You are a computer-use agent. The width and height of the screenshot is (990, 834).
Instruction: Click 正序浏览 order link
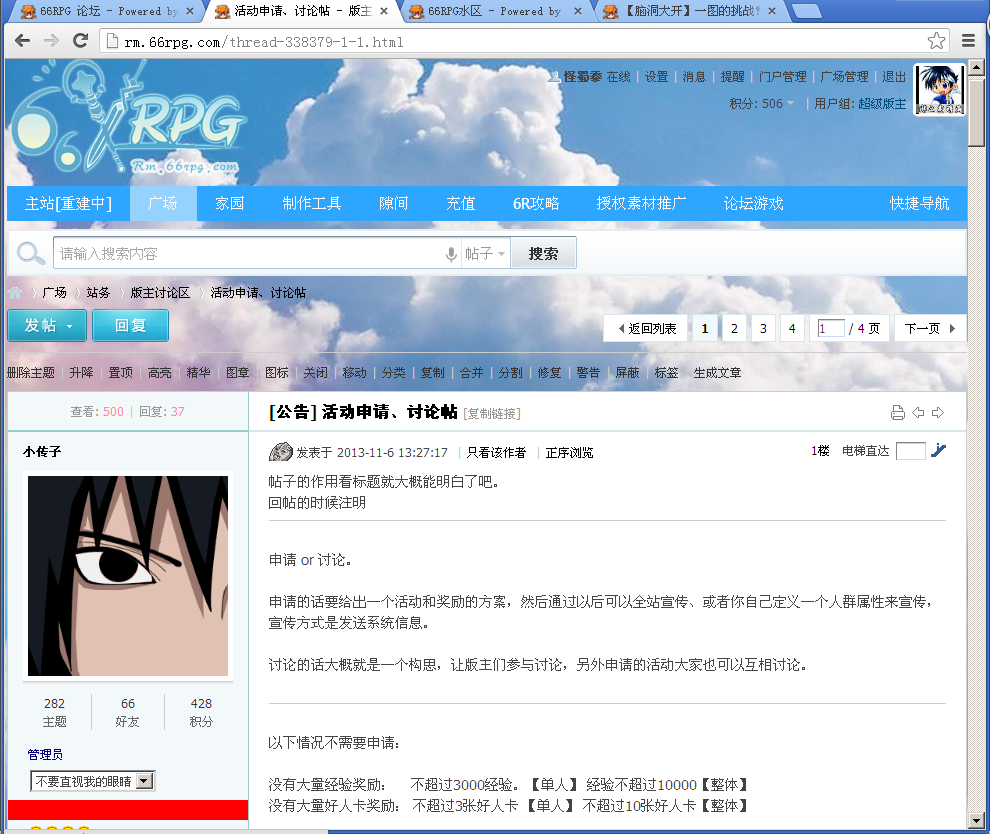[570, 452]
